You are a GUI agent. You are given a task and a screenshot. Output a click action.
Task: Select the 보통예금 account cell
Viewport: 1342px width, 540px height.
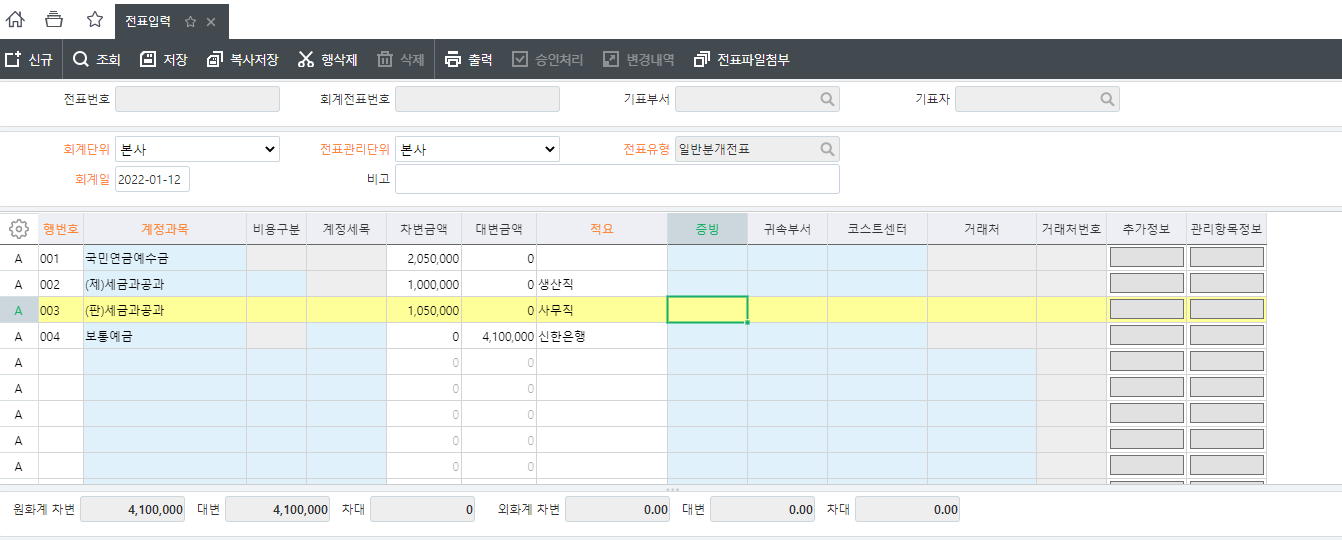click(165, 336)
